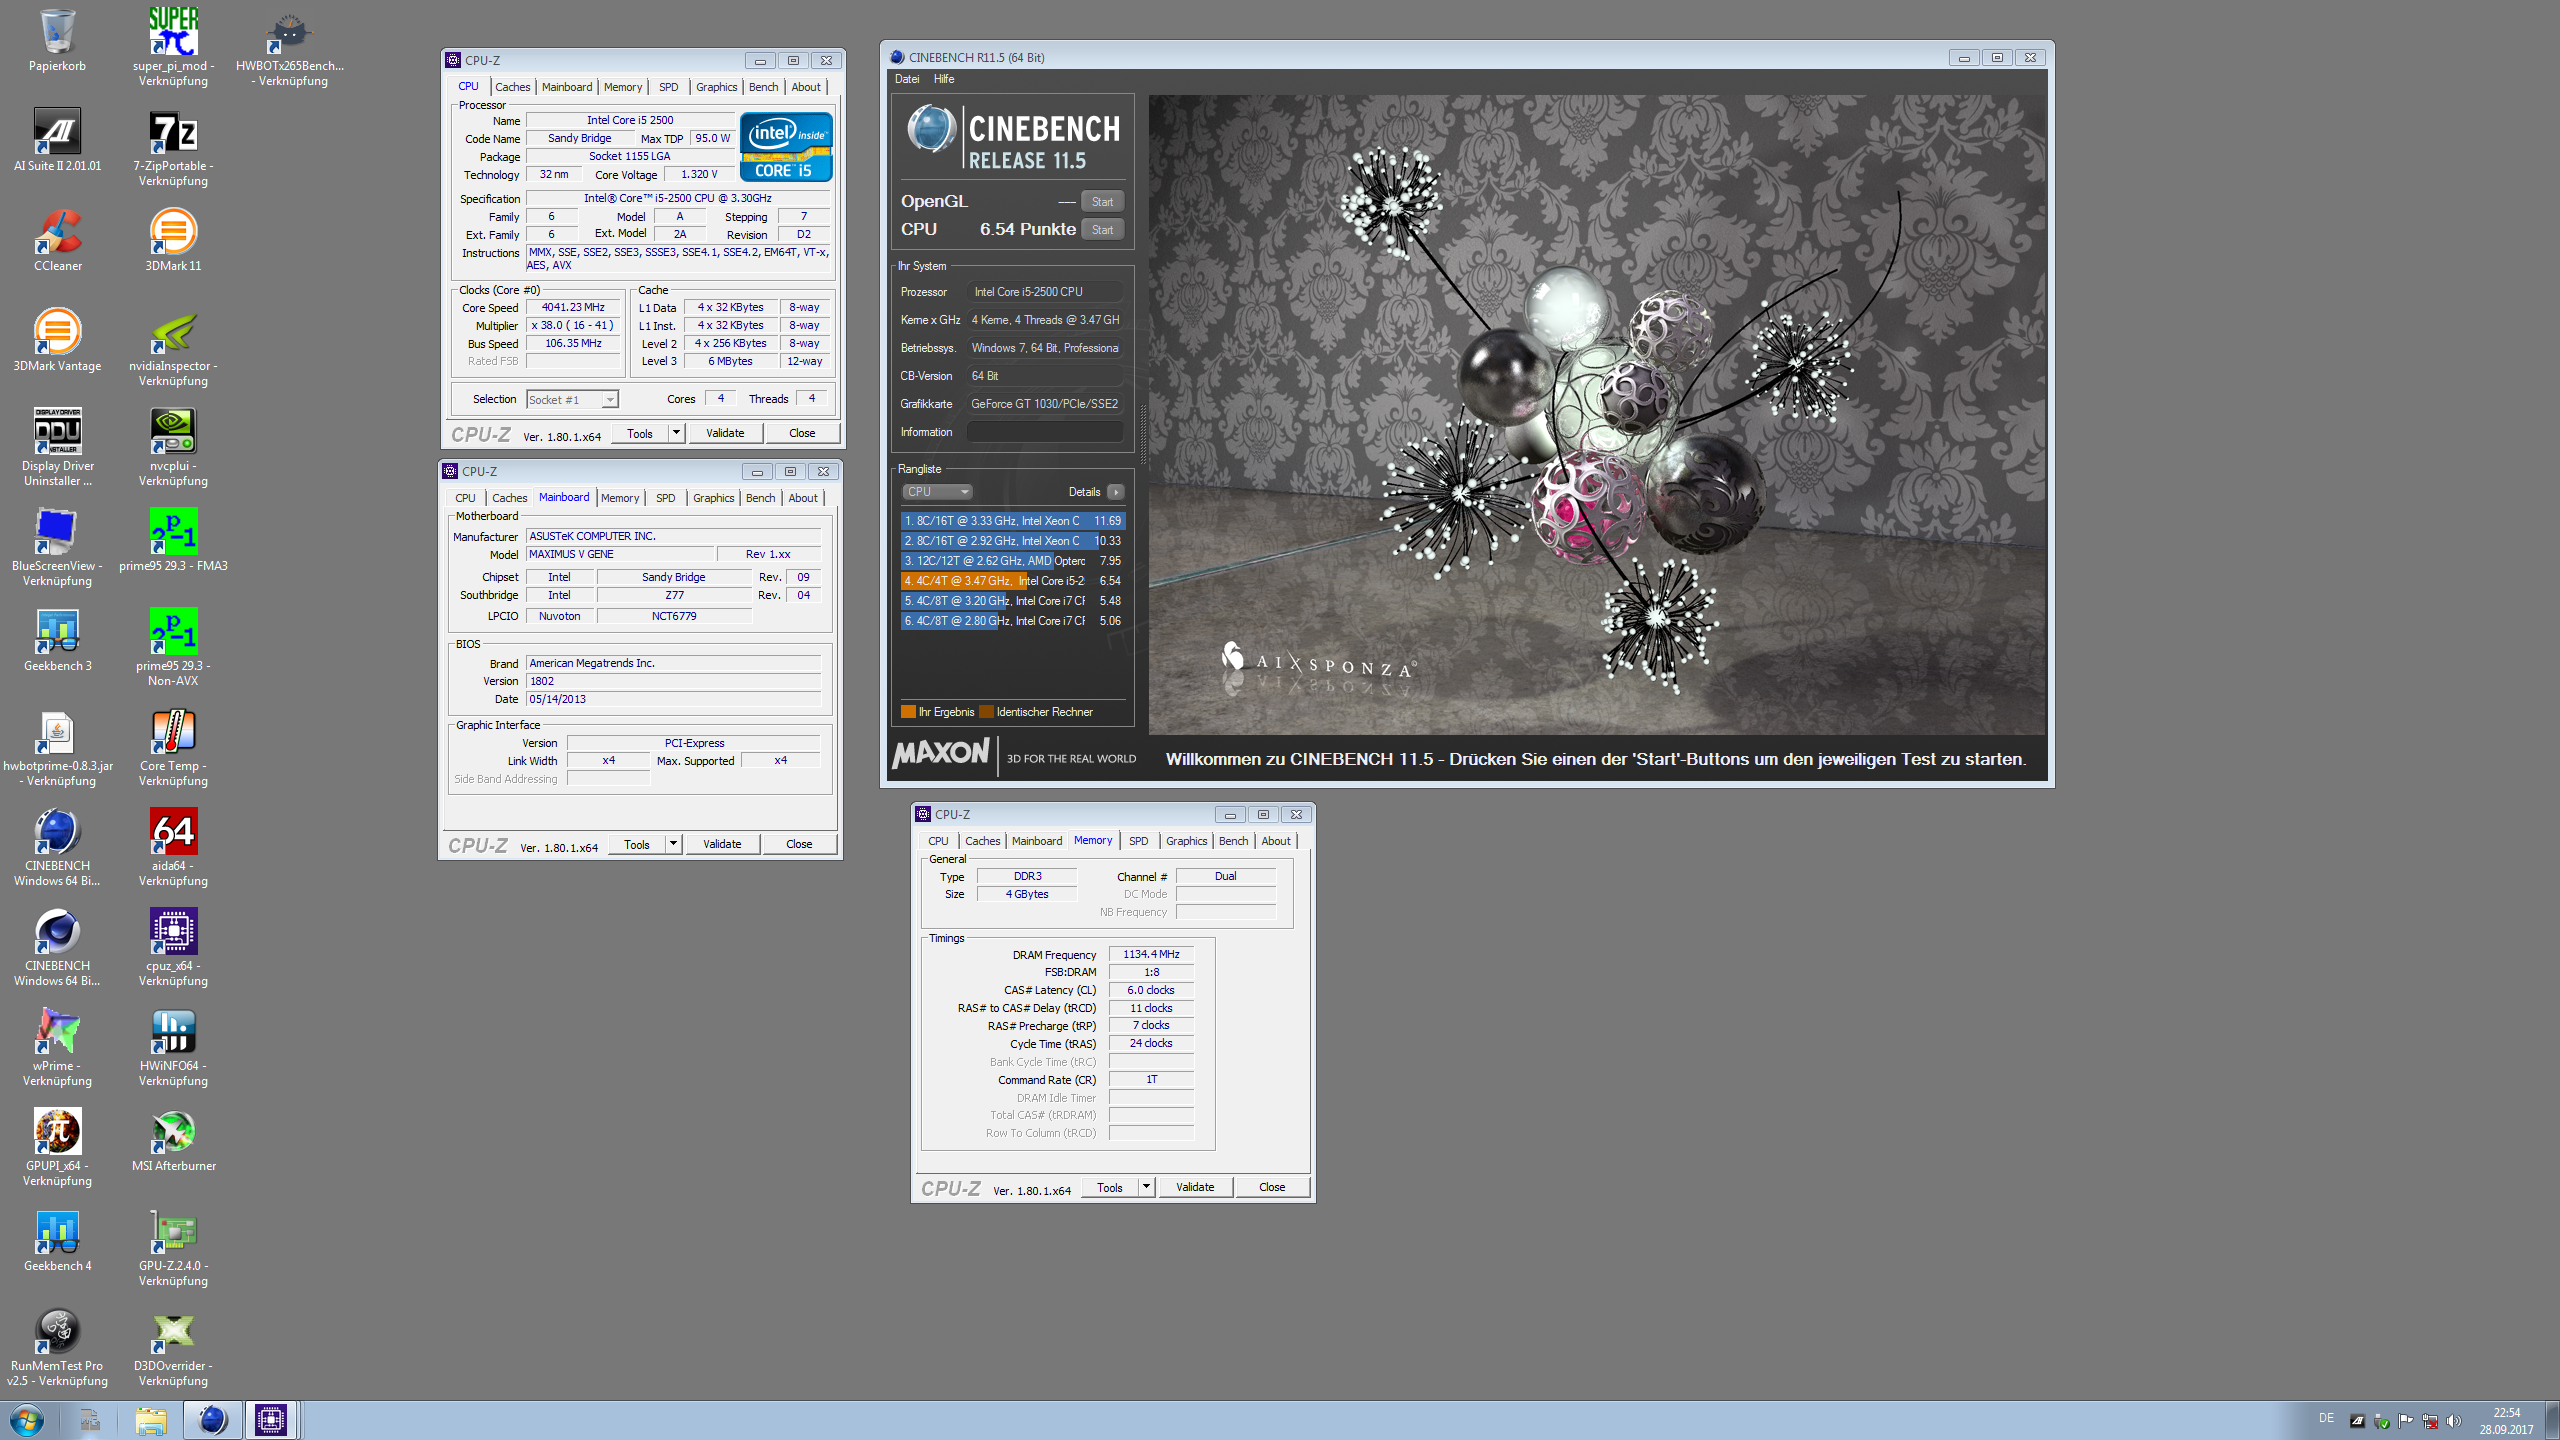This screenshot has height=1440, width=2560.
Task: Open 3DMark Vantage desktop icon
Action: pyautogui.click(x=57, y=340)
